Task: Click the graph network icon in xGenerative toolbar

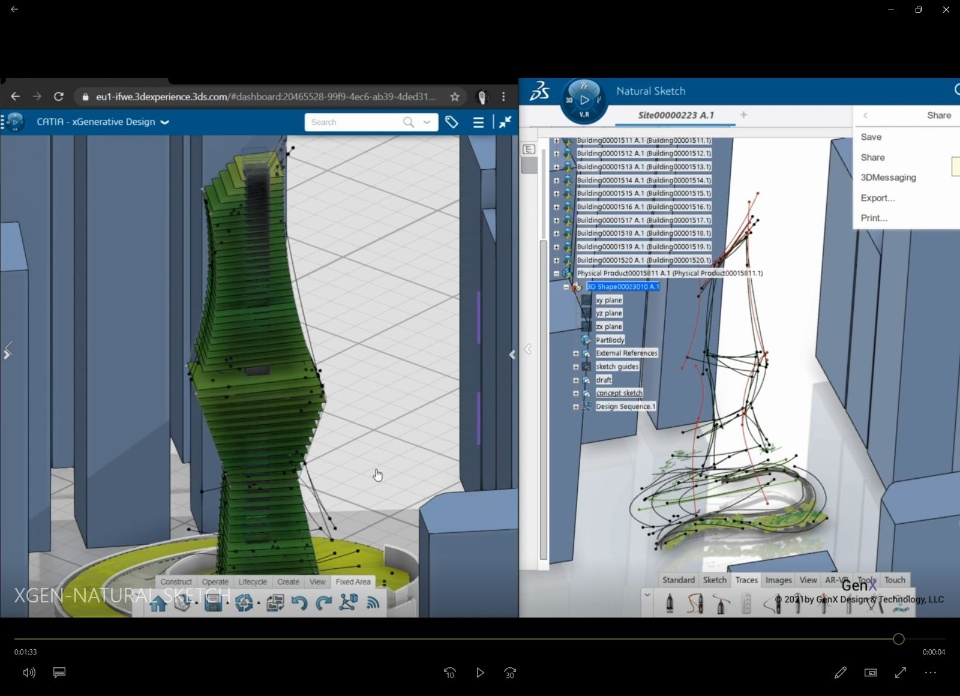Action: [348, 603]
